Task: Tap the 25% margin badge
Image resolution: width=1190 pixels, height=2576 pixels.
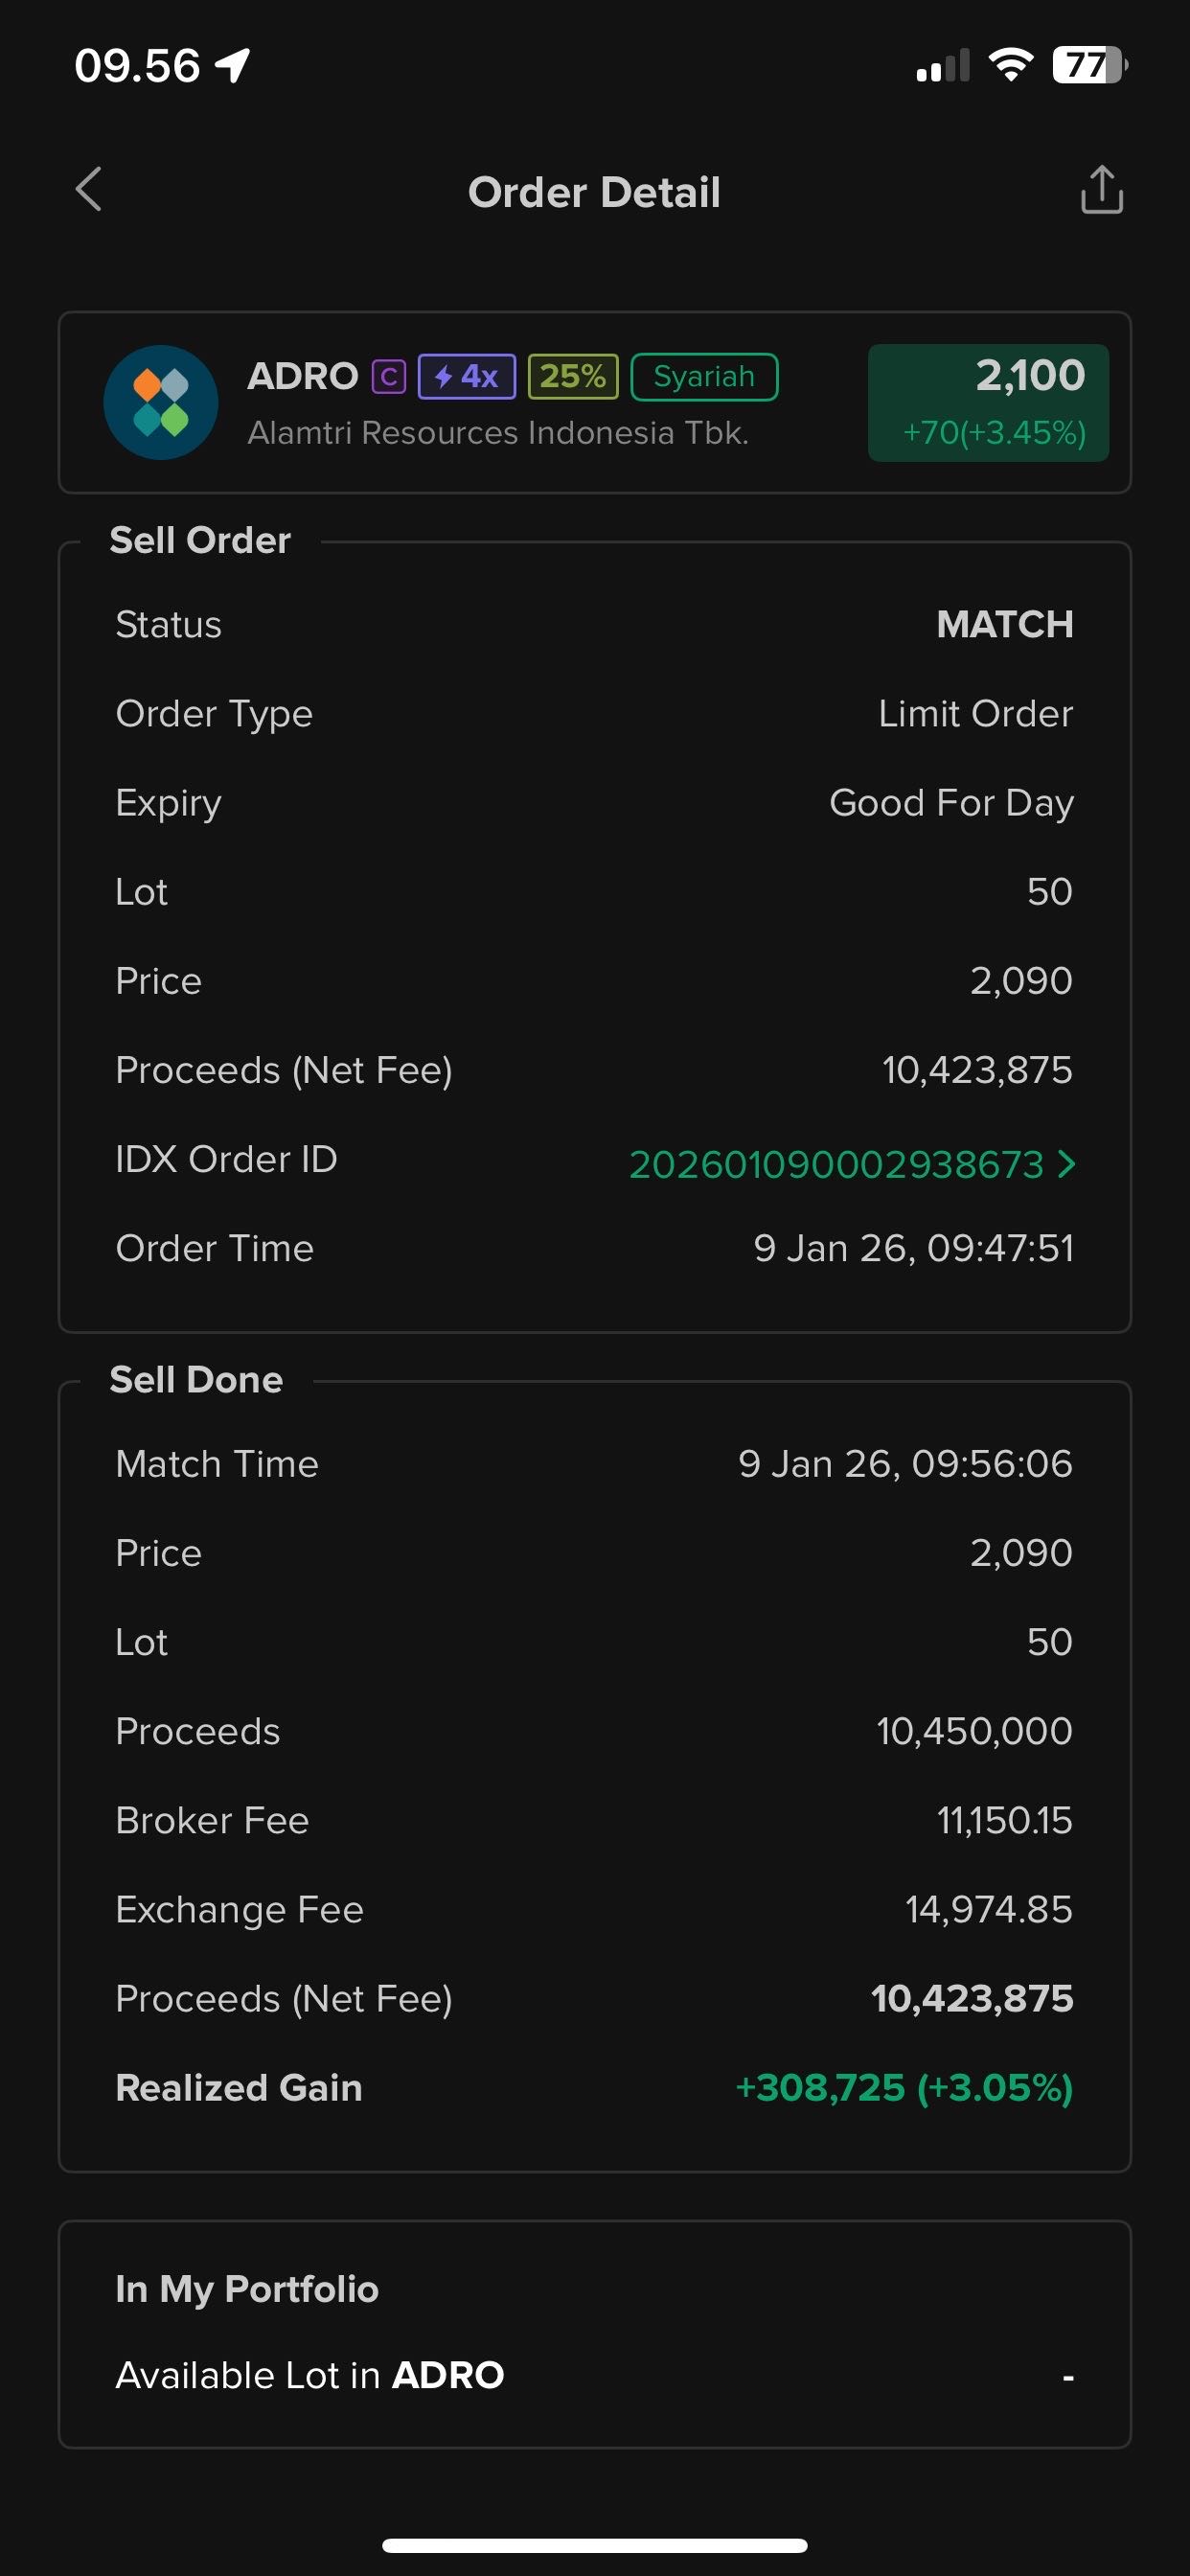Action: [573, 377]
